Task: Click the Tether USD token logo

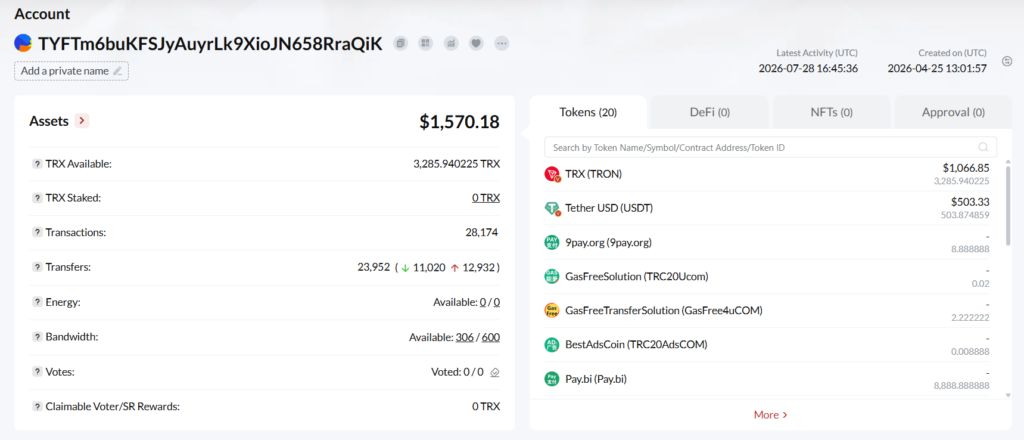Action: point(552,208)
